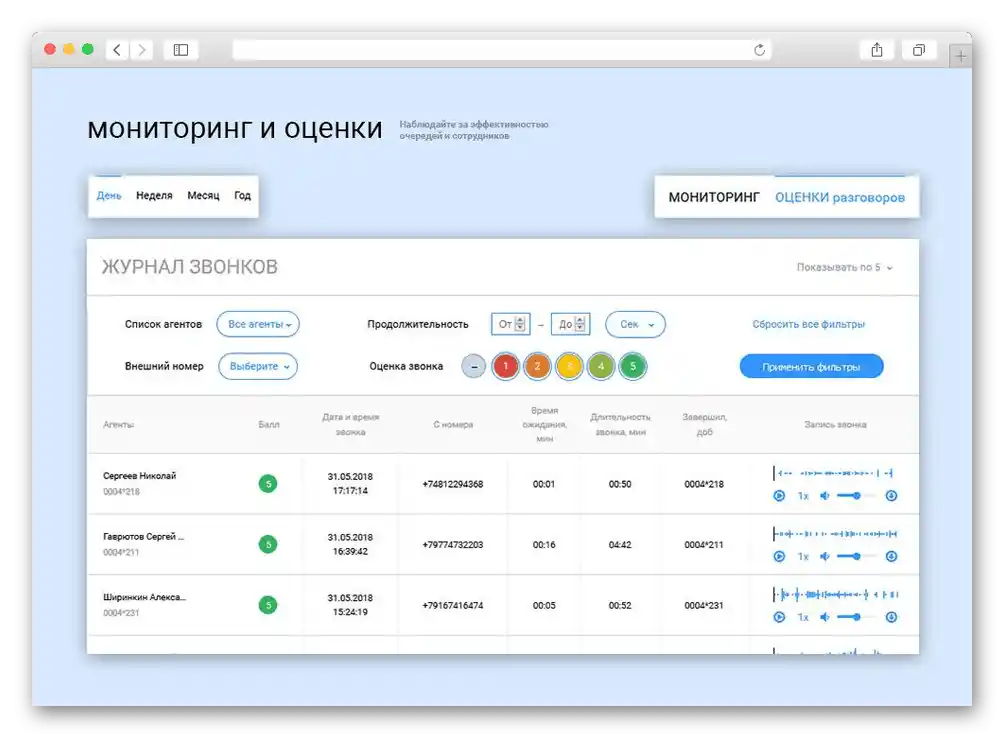
Task: Click the Сбросить все фильтры link
Action: pos(810,324)
